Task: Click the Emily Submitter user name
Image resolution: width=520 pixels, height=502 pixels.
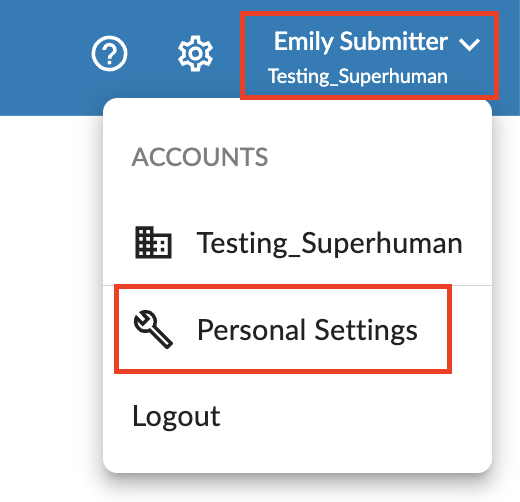Action: [361, 41]
